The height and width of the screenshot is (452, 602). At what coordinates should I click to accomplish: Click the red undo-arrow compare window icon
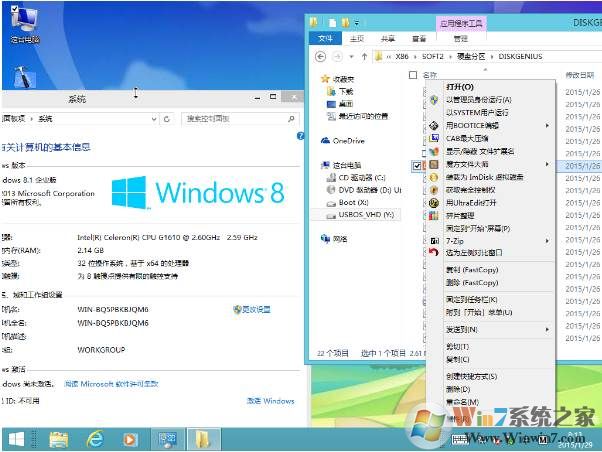pos(434,252)
